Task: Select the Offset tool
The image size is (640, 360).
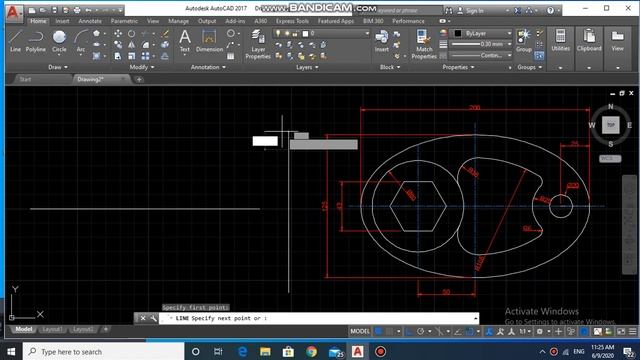Action: click(x=165, y=56)
